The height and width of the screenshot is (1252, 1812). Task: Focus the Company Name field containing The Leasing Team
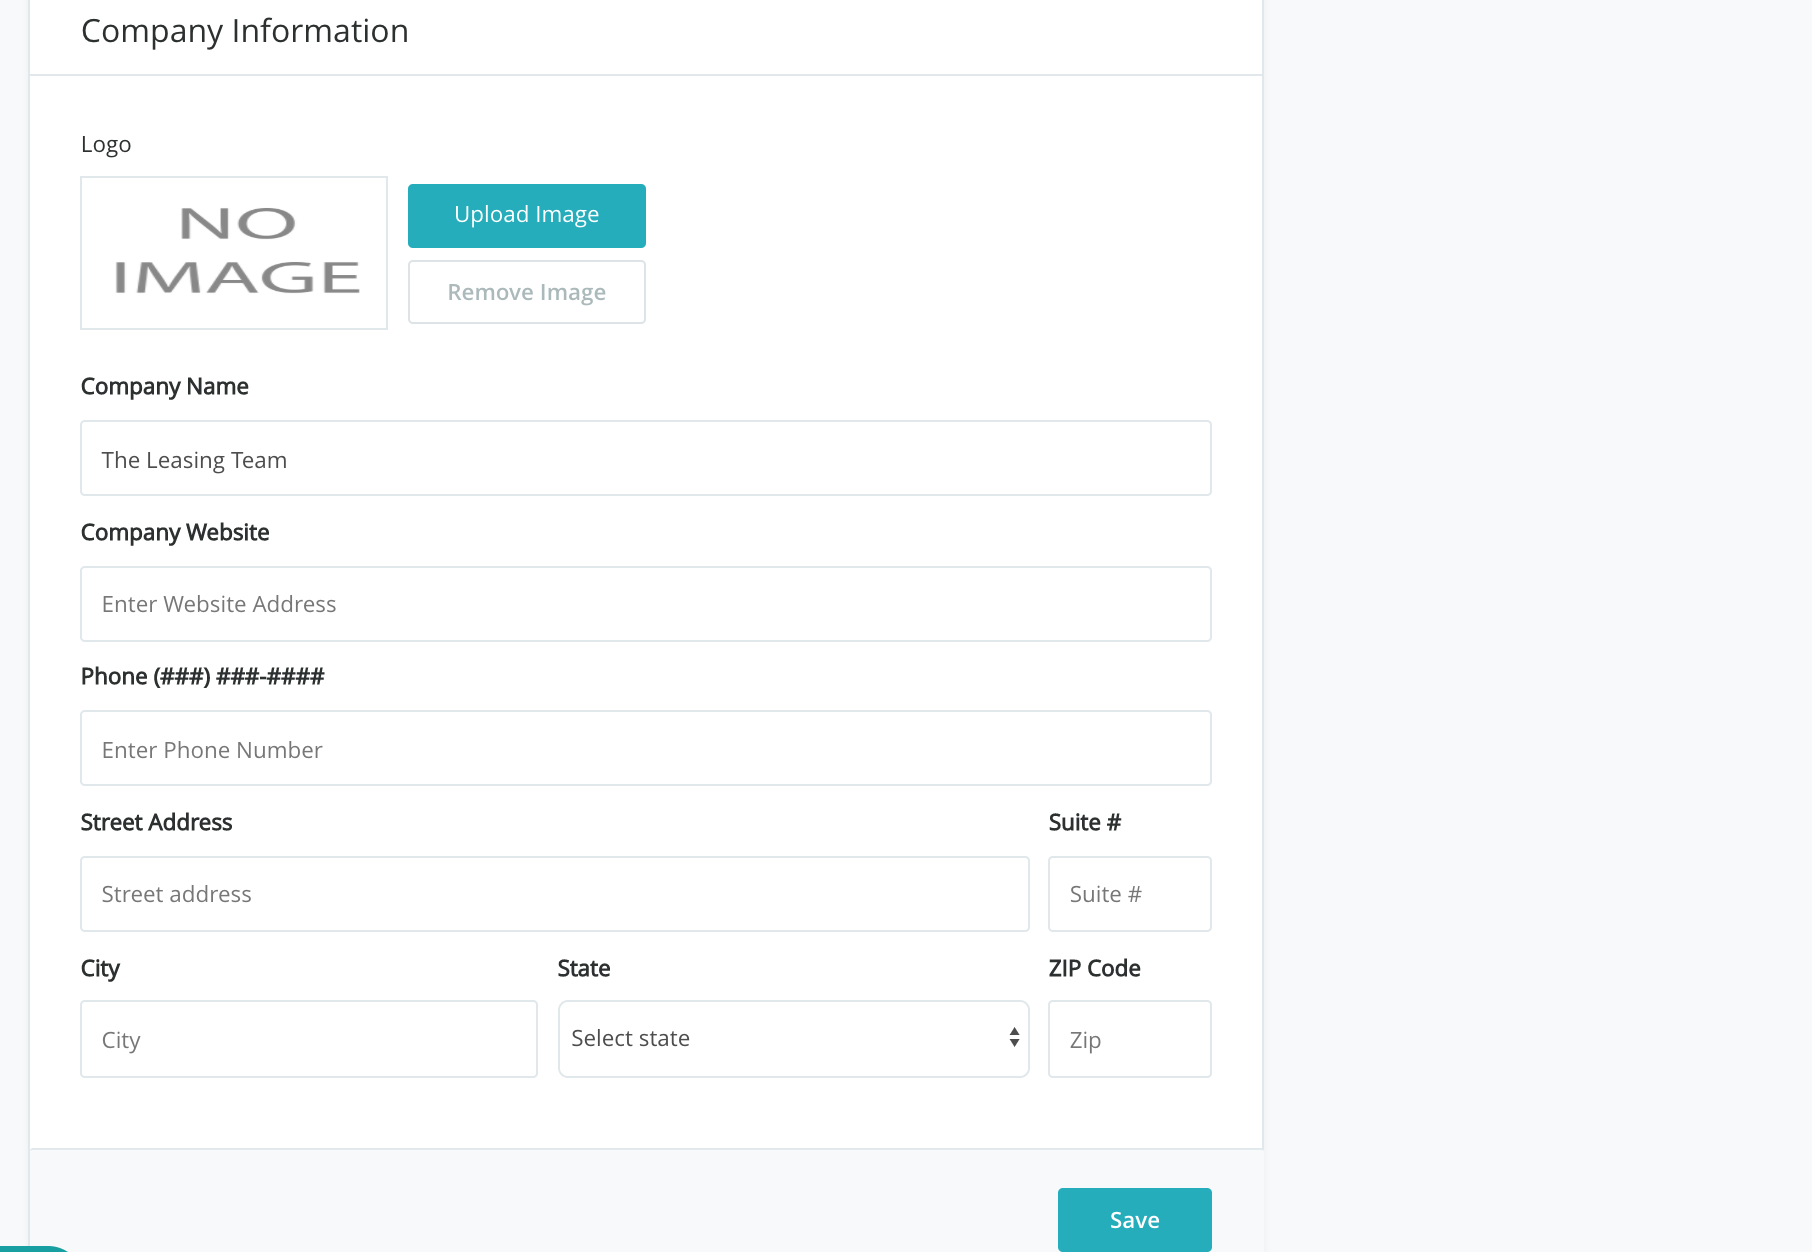click(645, 459)
